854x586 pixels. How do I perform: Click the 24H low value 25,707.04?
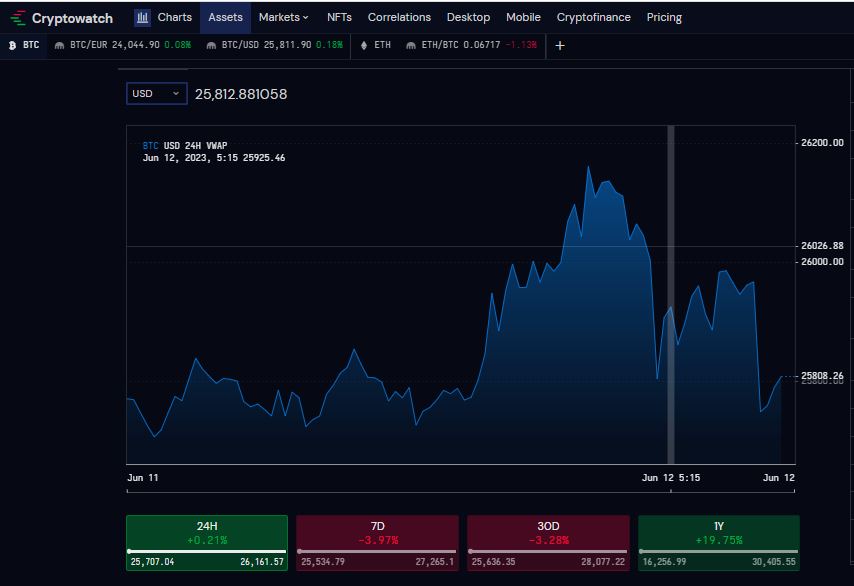click(x=152, y=561)
